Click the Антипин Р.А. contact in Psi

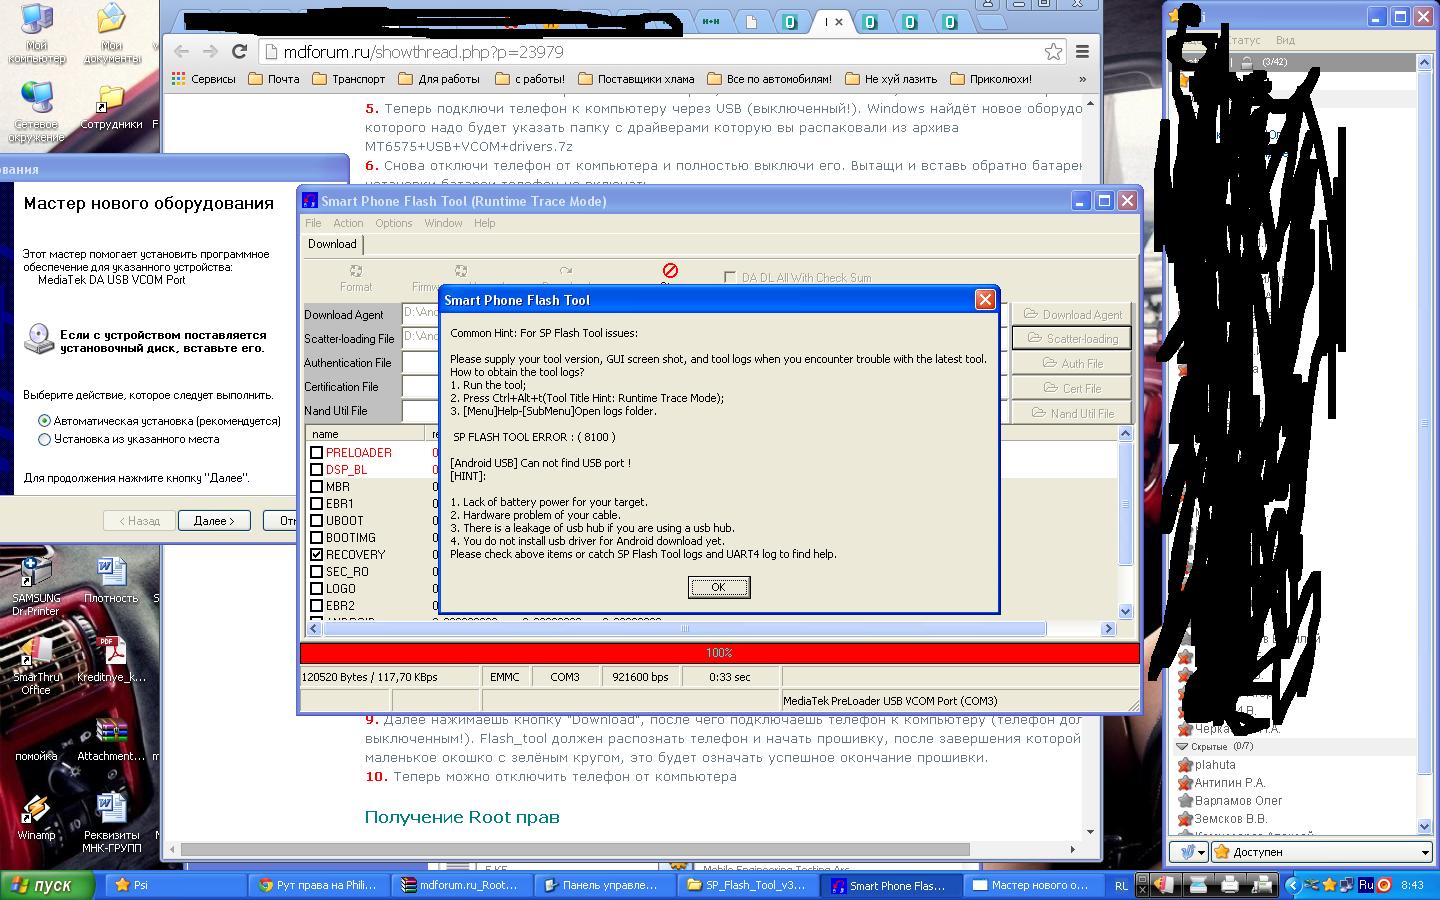(1229, 783)
